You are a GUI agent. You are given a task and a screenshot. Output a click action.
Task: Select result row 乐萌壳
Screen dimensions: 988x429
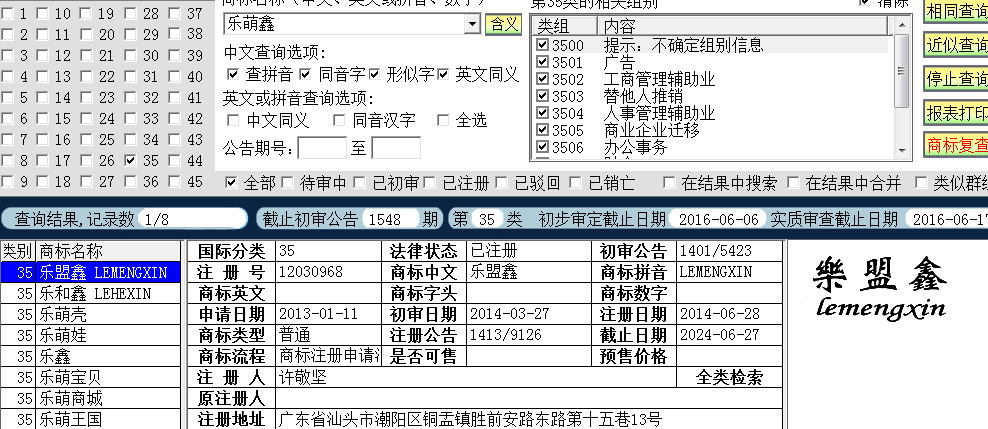point(90,314)
